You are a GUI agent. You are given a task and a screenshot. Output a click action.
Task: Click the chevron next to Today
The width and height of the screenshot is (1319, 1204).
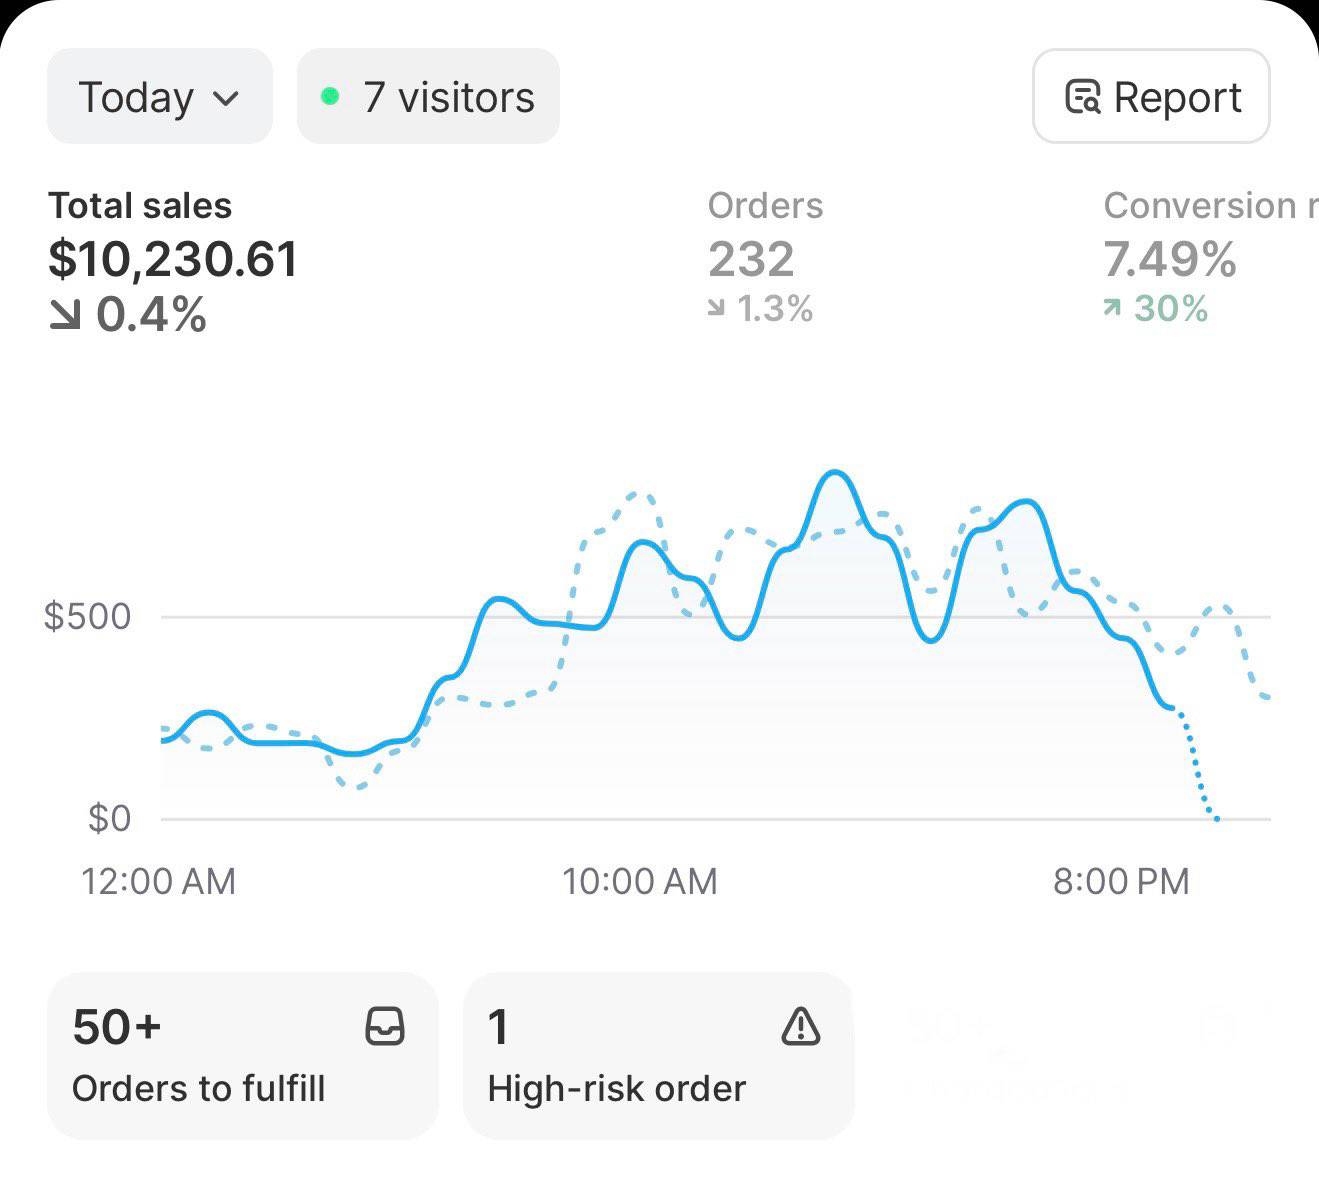point(227,98)
